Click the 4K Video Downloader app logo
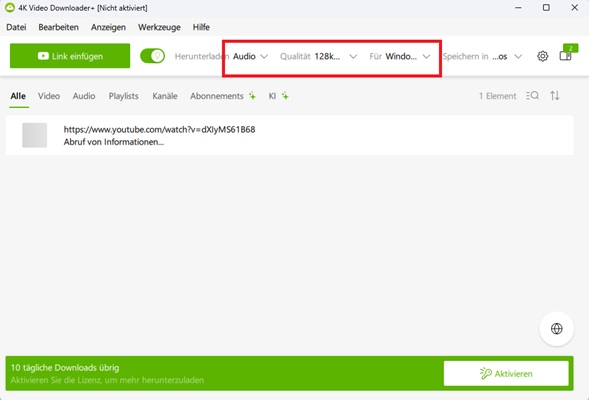Screen dimensions: 589x400 tap(10, 8)
